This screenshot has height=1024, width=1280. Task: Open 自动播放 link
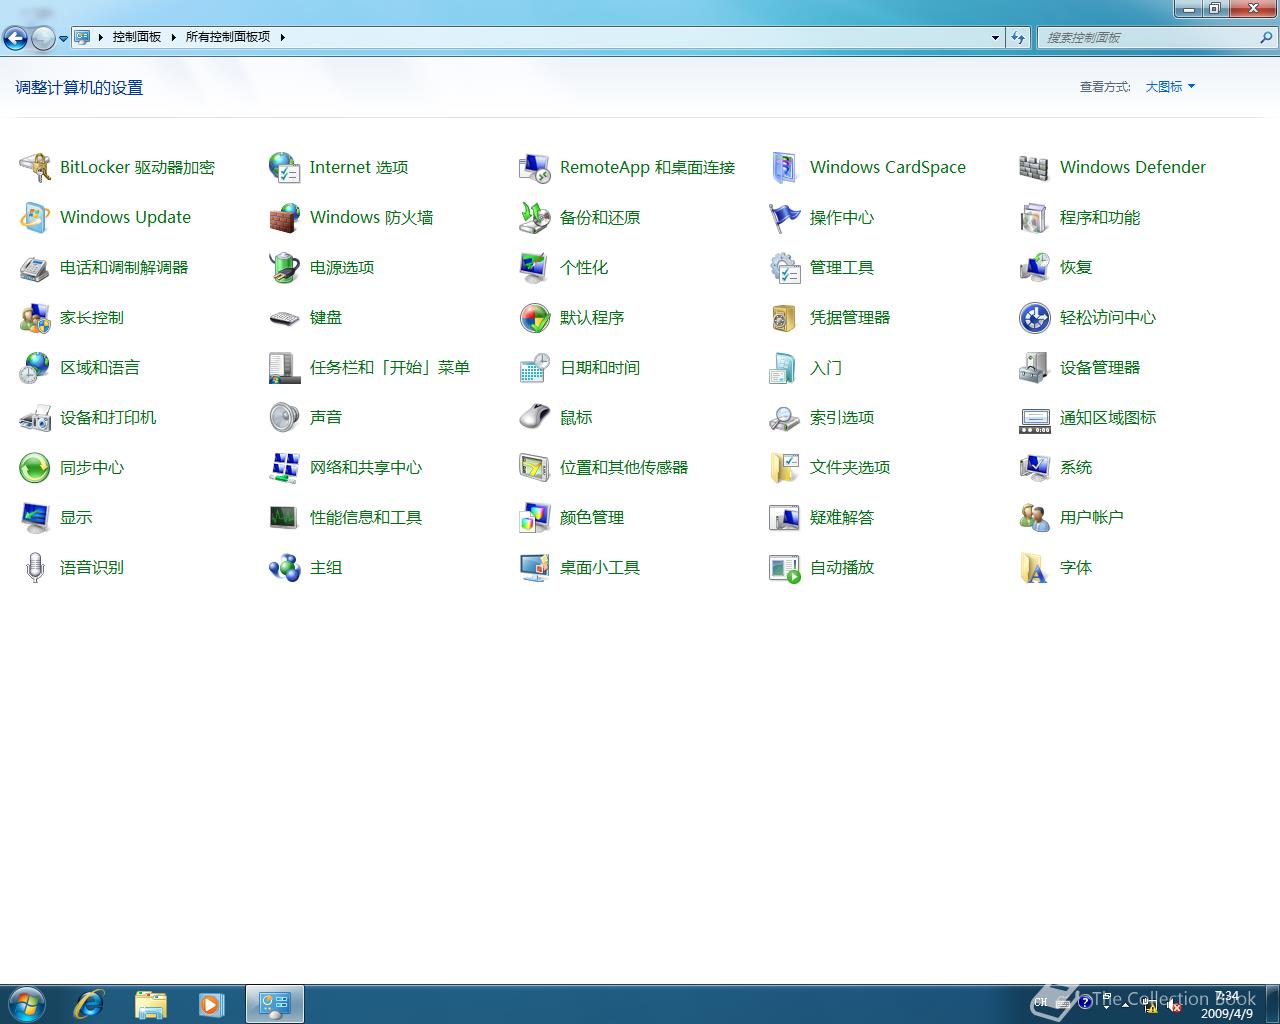click(x=842, y=567)
